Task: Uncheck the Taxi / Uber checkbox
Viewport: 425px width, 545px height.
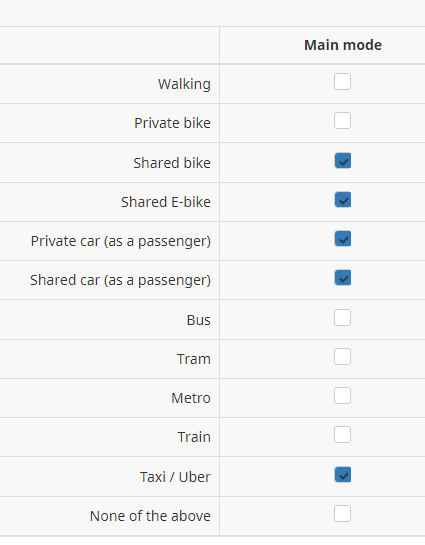Action: [343, 475]
